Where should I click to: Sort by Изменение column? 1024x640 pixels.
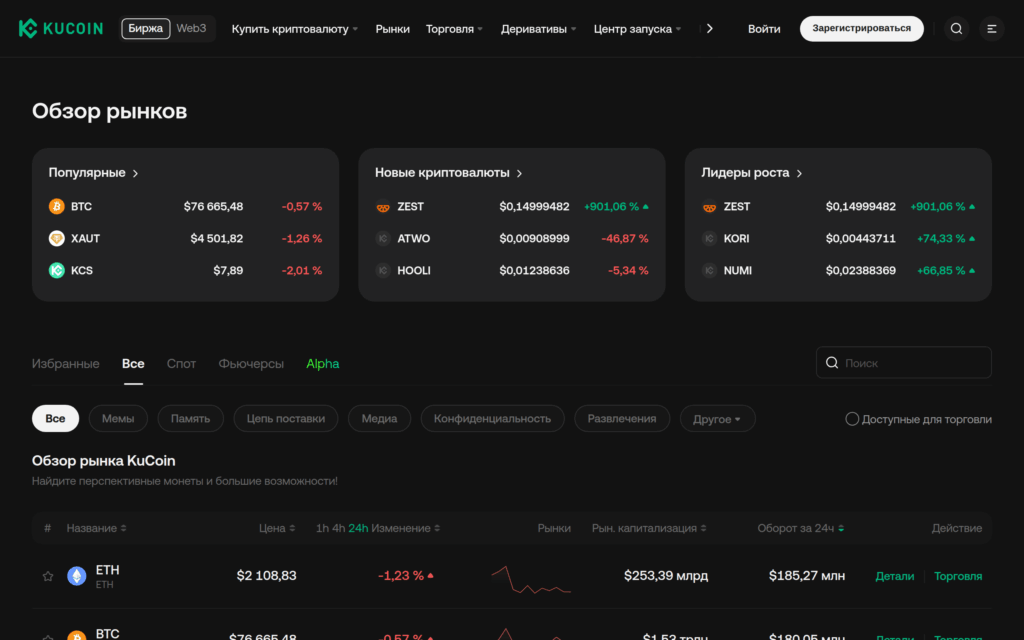click(405, 528)
